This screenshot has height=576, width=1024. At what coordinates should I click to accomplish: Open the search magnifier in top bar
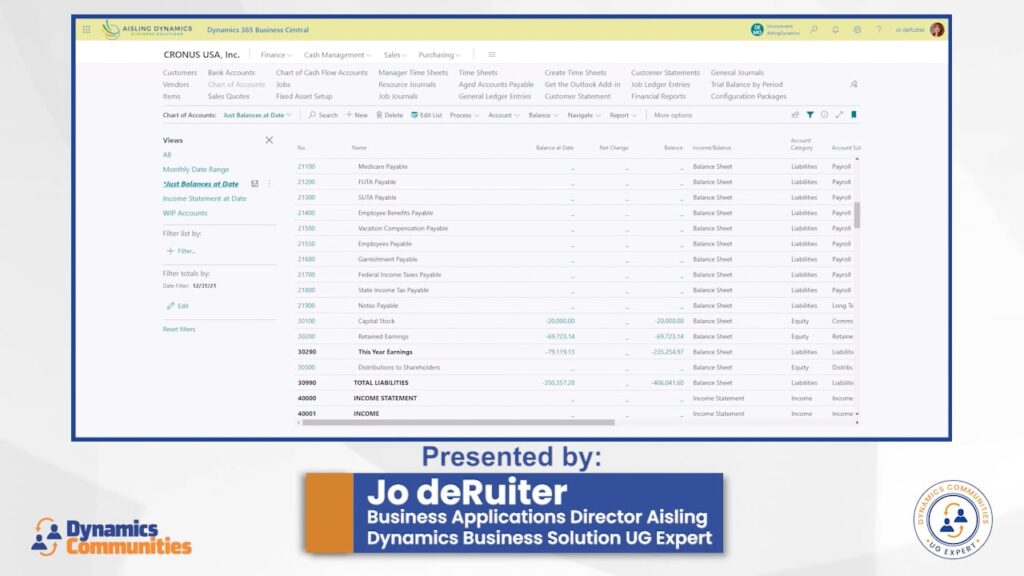[814, 29]
